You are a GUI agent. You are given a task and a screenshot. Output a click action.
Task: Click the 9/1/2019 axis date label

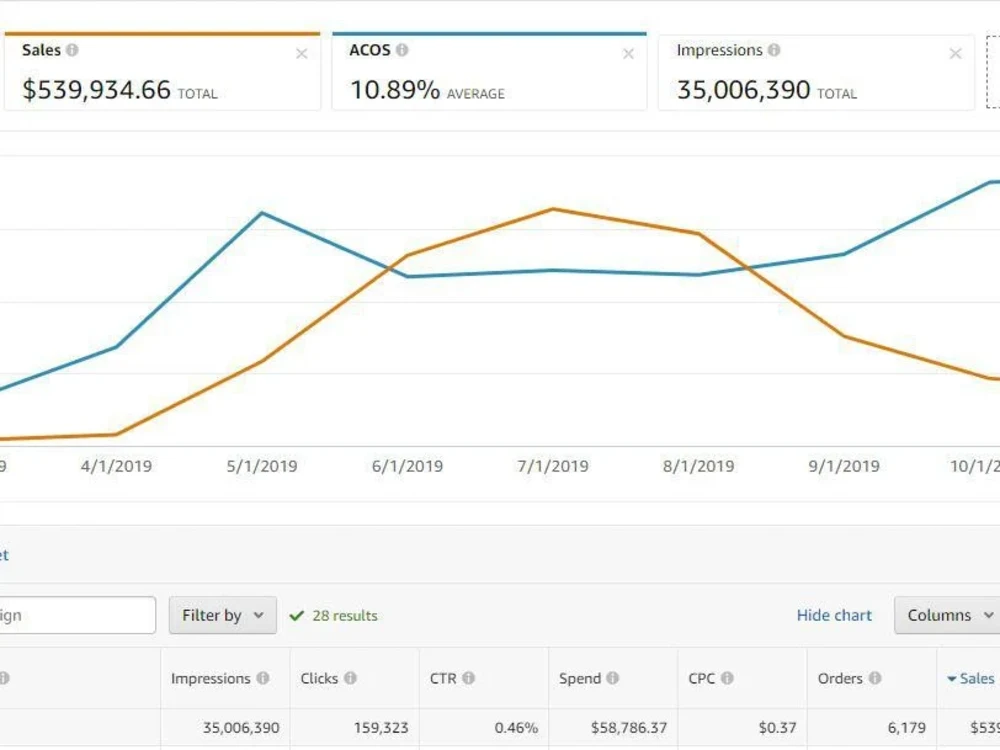[844, 466]
